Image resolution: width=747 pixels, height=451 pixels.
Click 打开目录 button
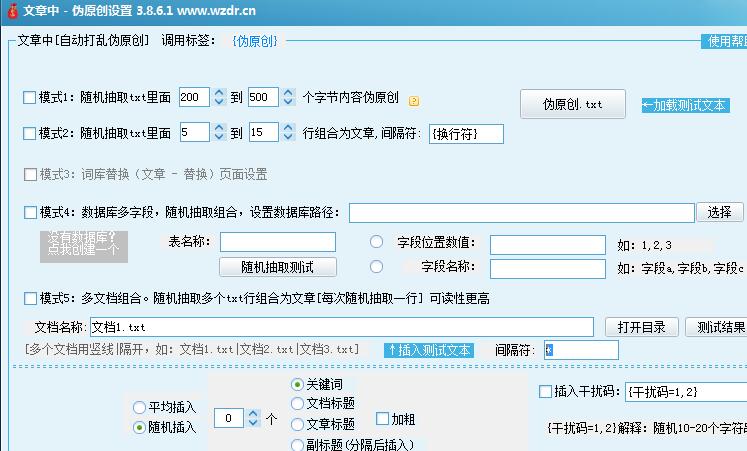pos(641,327)
